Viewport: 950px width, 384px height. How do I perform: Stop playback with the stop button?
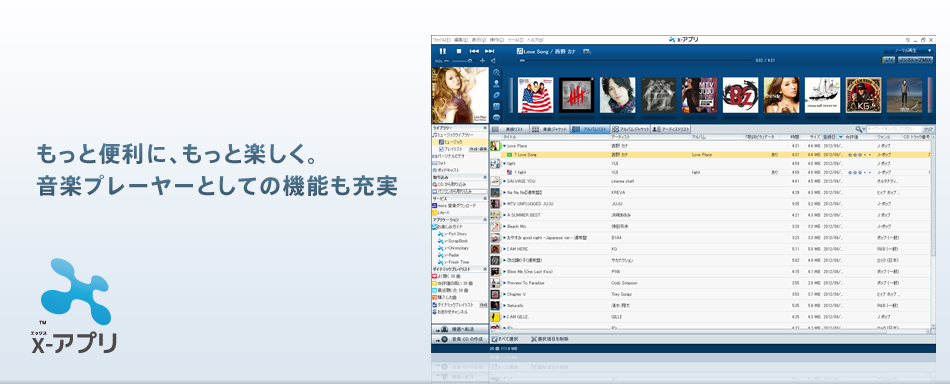[x=459, y=51]
